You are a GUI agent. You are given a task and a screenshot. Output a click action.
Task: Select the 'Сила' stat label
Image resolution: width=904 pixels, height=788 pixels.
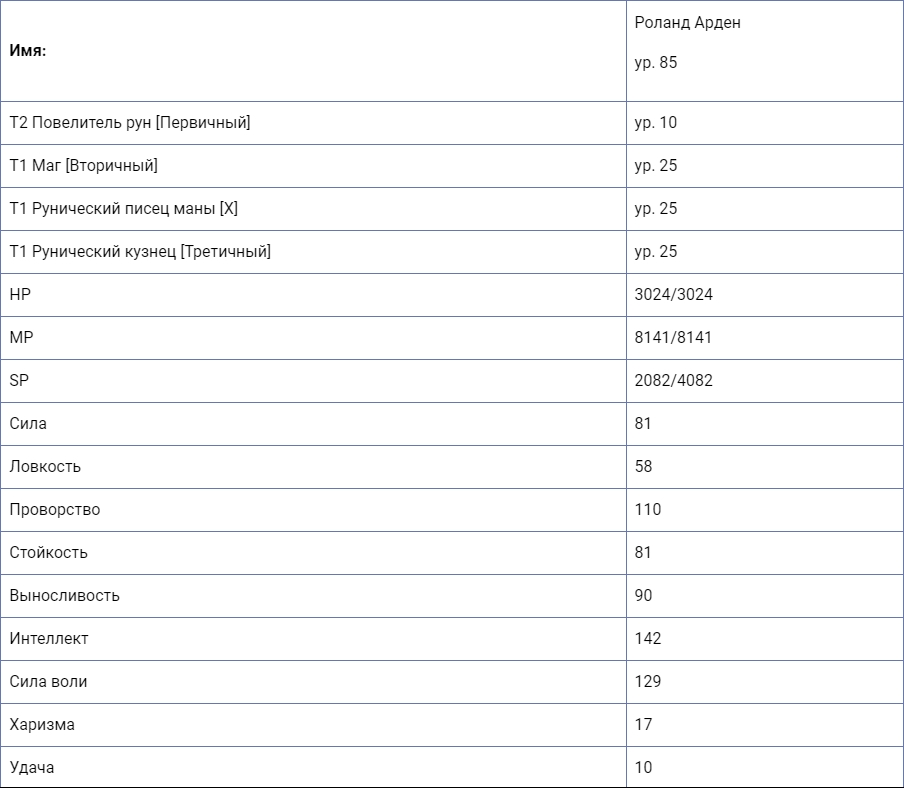point(28,424)
